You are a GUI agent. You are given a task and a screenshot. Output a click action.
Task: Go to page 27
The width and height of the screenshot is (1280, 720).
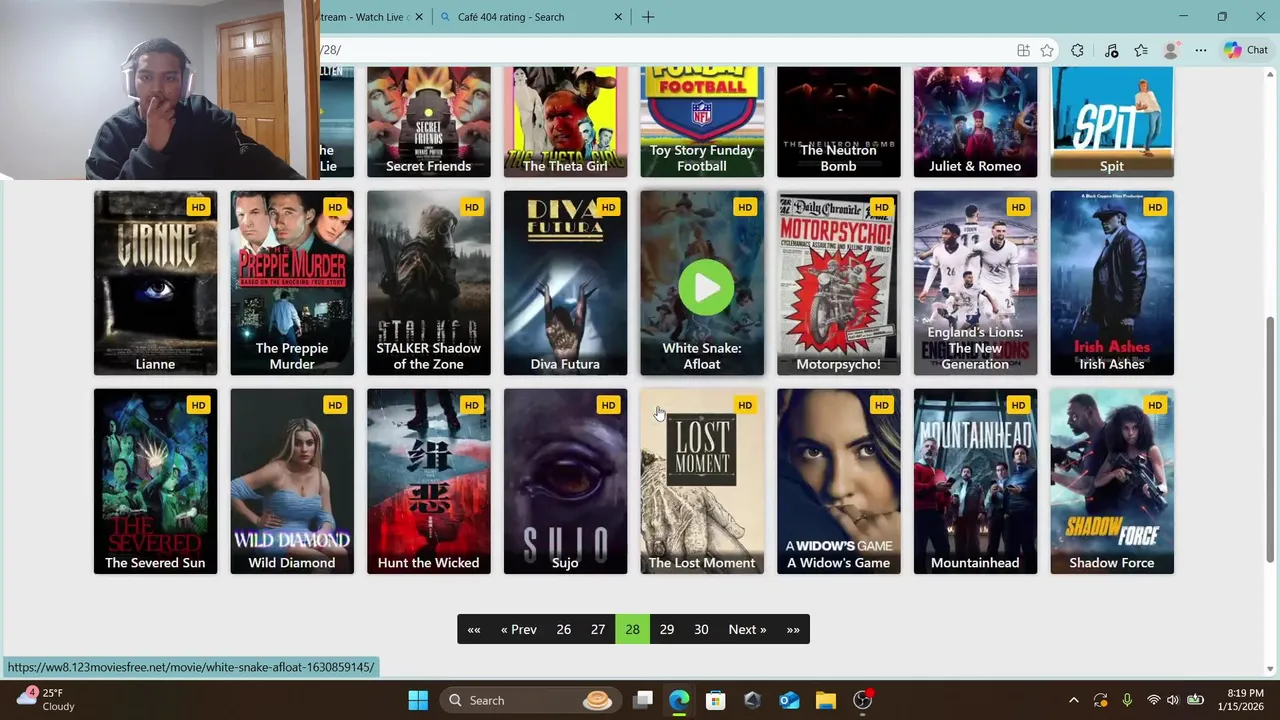pos(598,629)
